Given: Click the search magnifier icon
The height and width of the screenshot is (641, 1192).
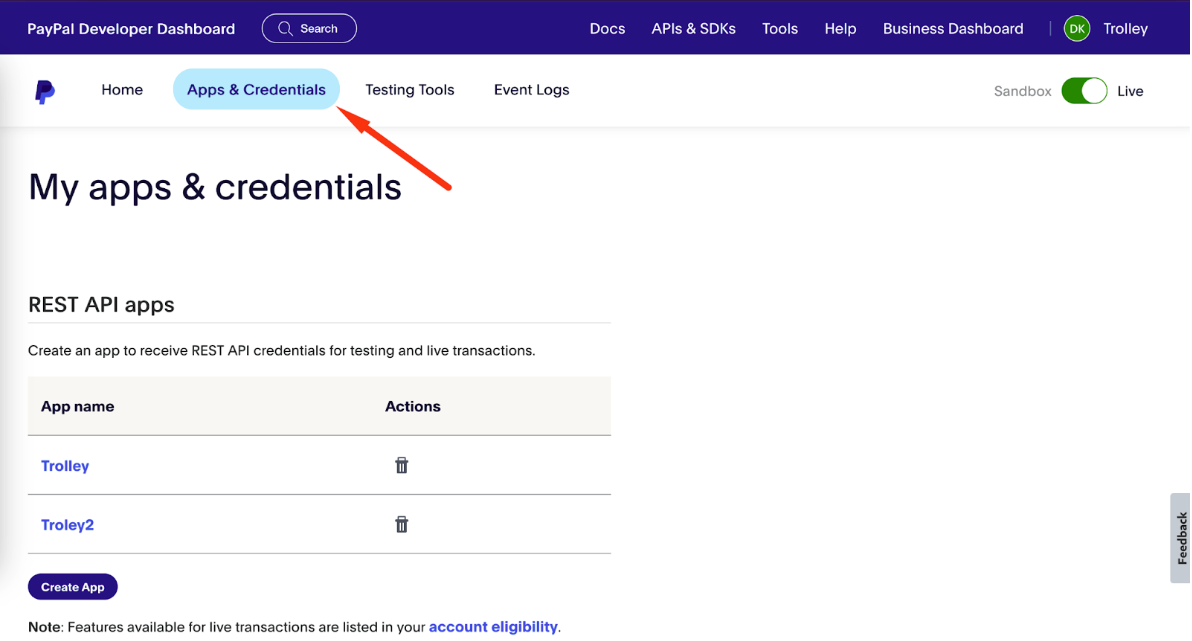Looking at the screenshot, I should [285, 28].
